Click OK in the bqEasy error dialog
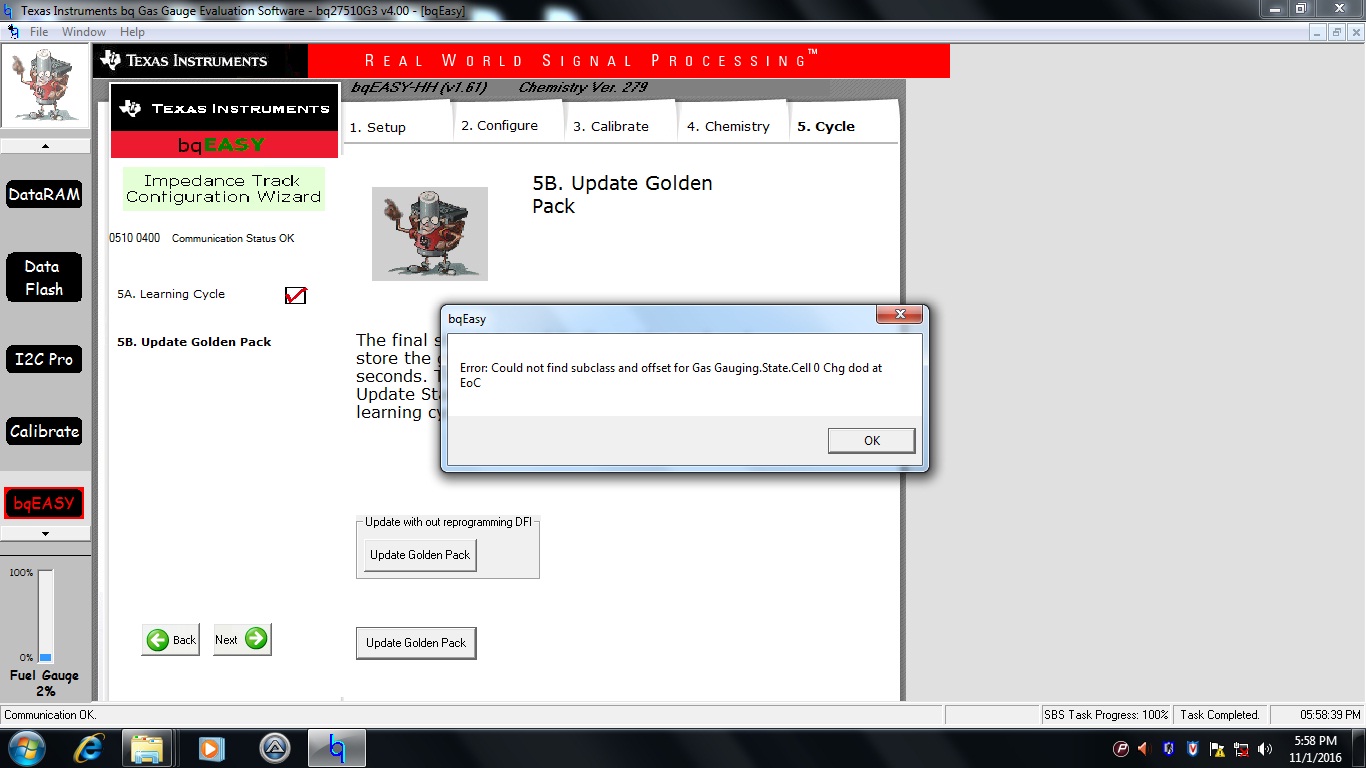Viewport: 1366px width, 768px height. pos(872,440)
